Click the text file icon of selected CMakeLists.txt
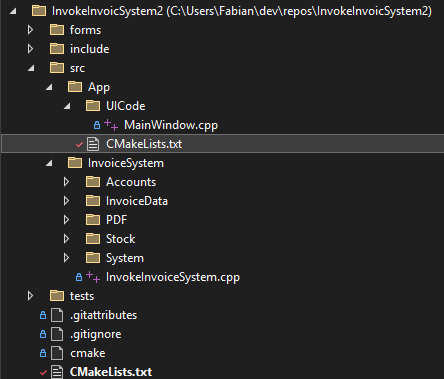 point(93,144)
